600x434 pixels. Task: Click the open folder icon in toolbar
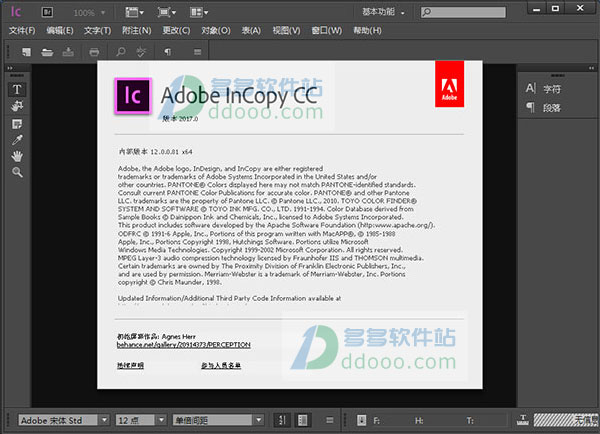(x=47, y=52)
